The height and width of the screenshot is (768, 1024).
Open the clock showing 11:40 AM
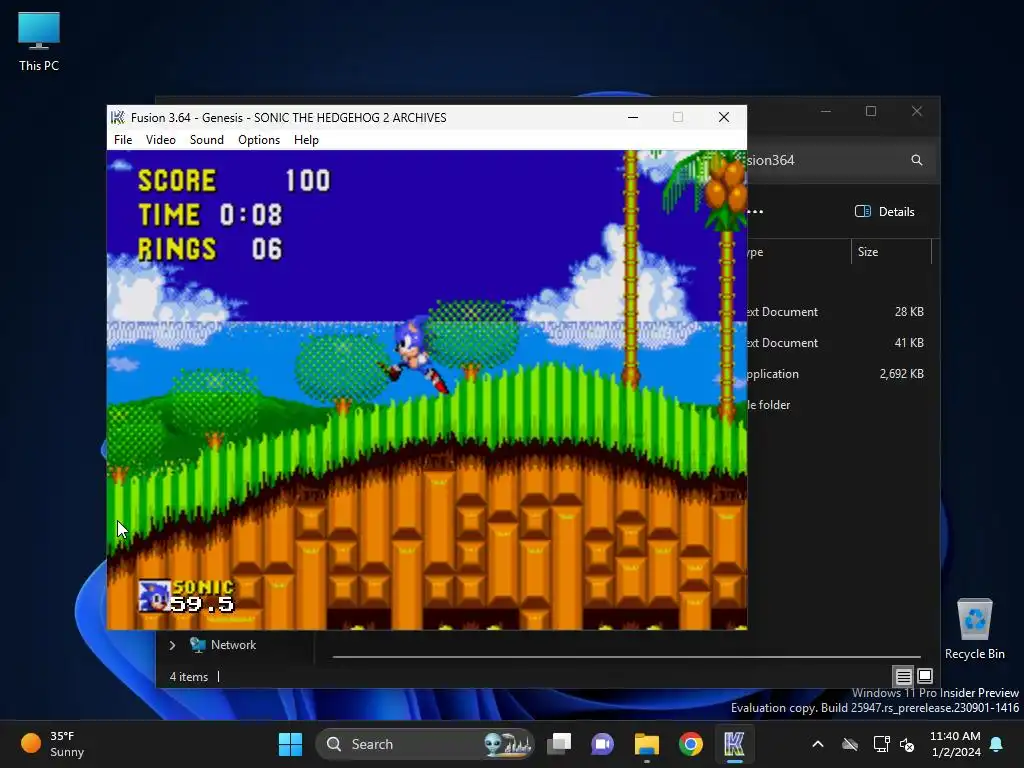coord(955,744)
